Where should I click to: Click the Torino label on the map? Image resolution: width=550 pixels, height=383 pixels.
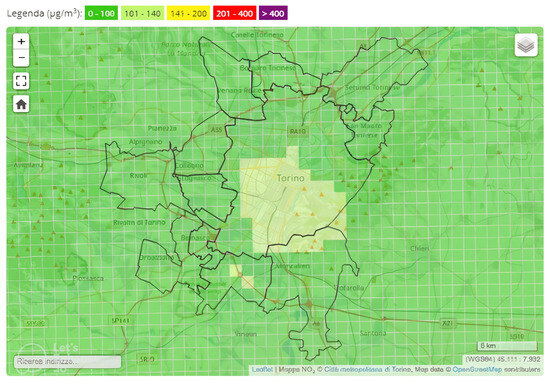coord(290,178)
